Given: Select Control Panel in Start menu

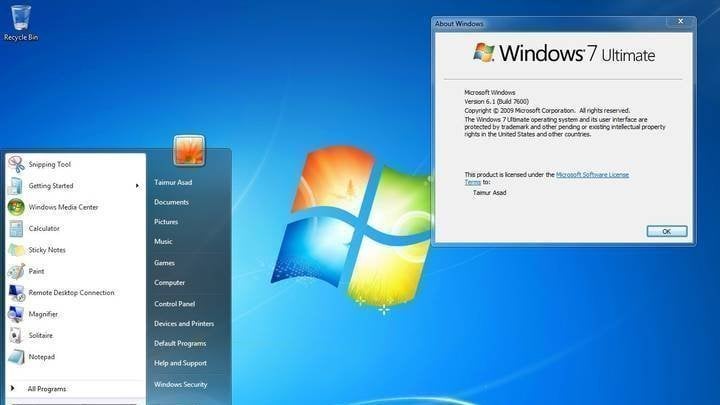Looking at the screenshot, I should 174,304.
